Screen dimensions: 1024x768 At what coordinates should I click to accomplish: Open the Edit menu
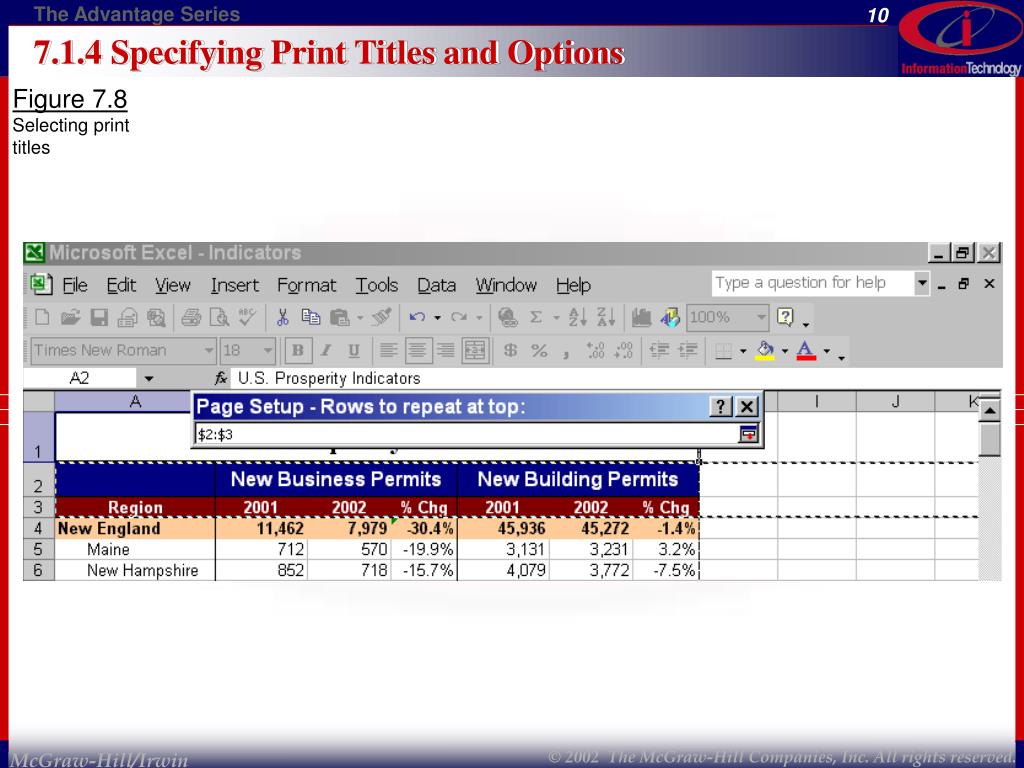coord(121,285)
